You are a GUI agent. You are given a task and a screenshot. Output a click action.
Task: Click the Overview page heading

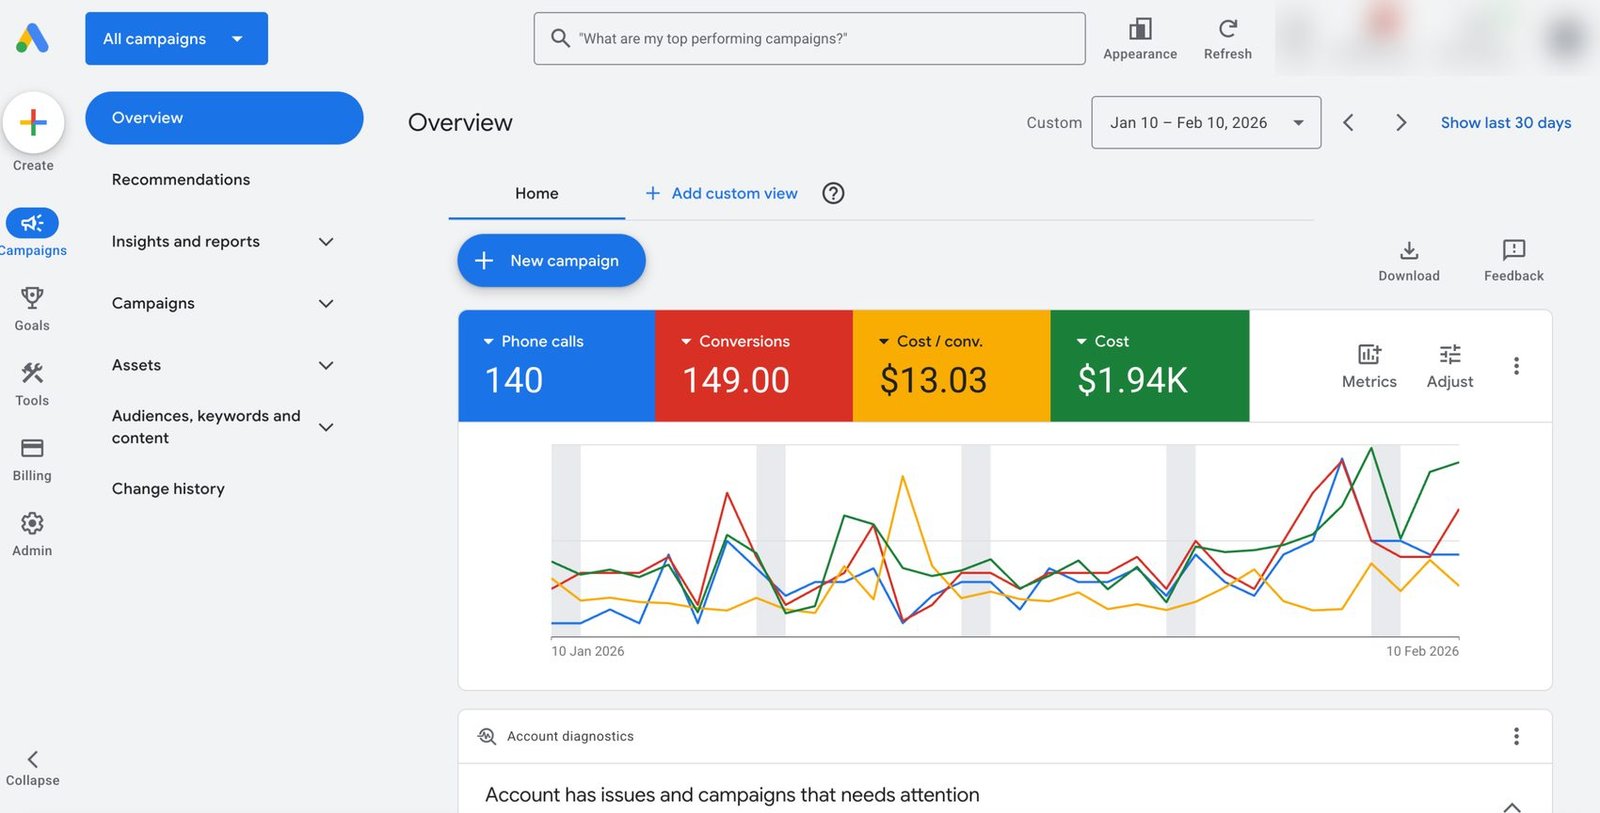[460, 122]
